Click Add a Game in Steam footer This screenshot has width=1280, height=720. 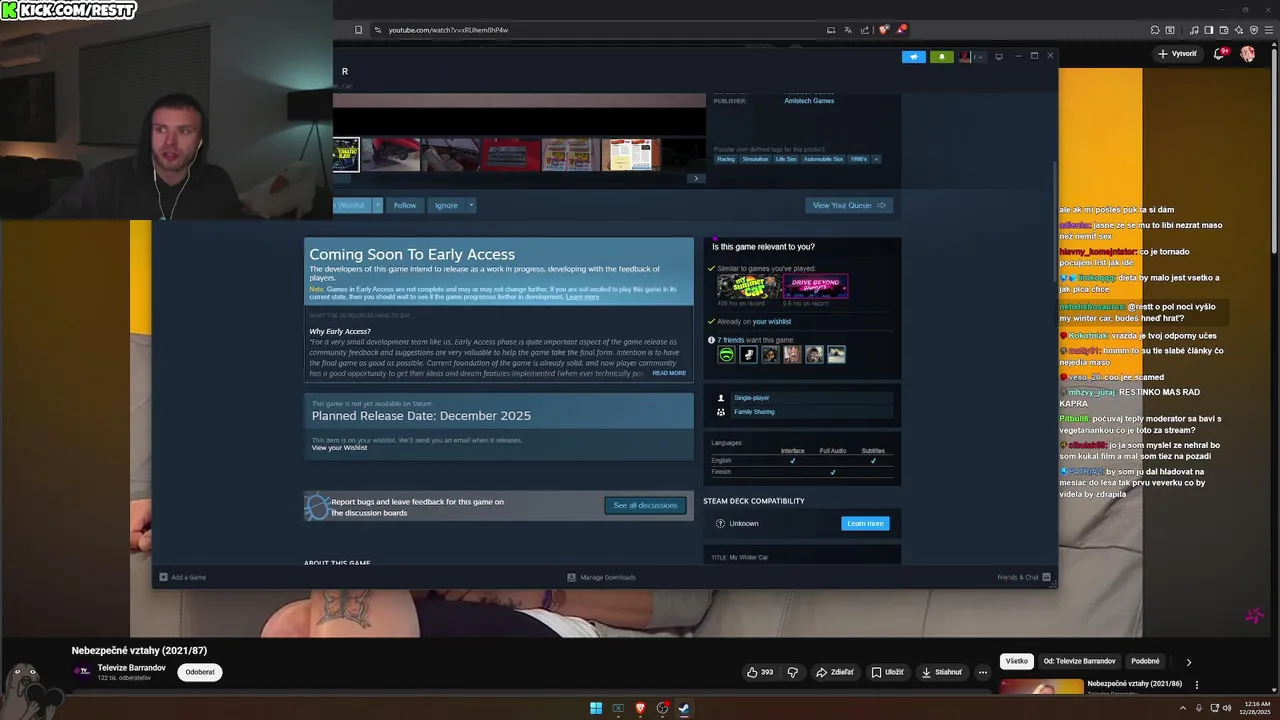point(183,577)
